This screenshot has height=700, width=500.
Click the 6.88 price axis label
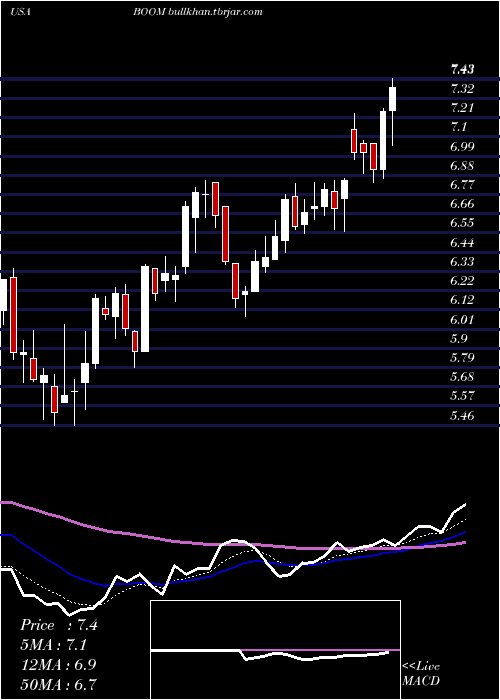tap(462, 166)
